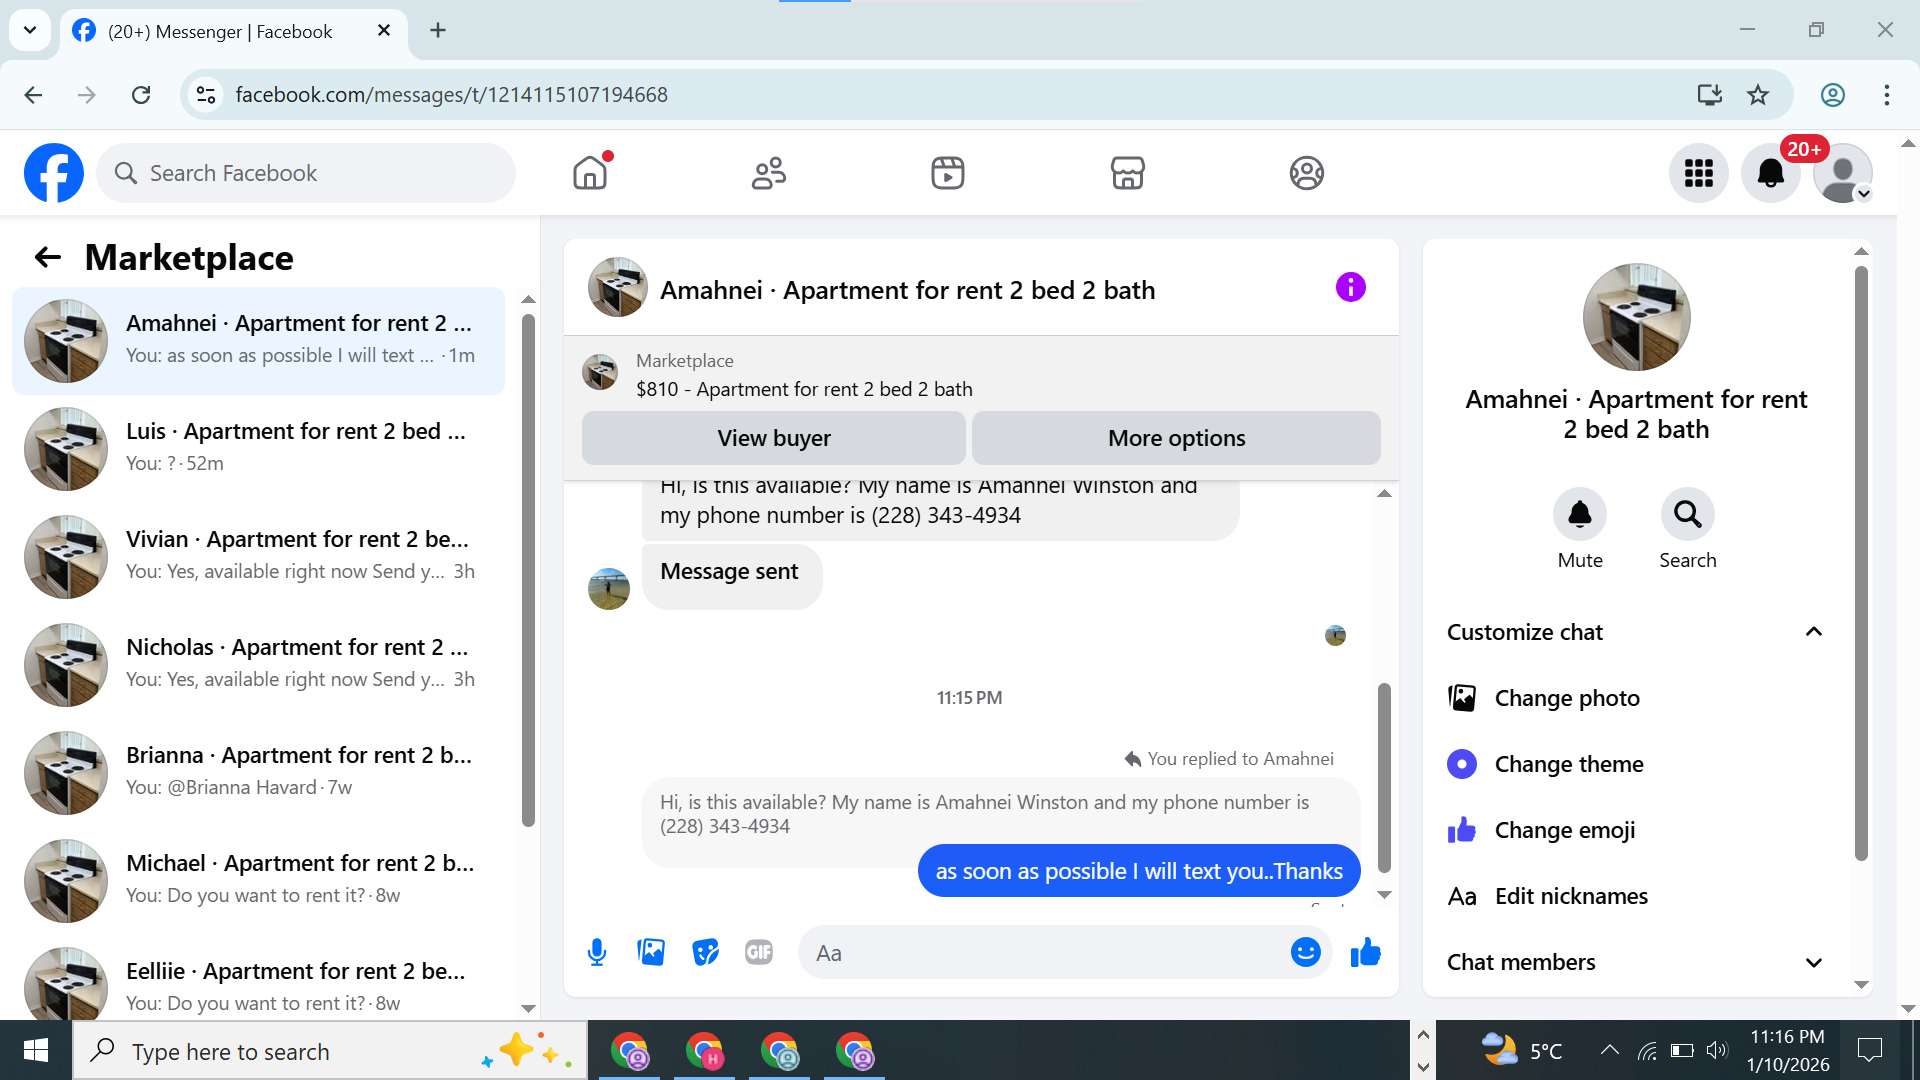Open the Home feed tab
1920x1080 pixels.
tap(590, 173)
